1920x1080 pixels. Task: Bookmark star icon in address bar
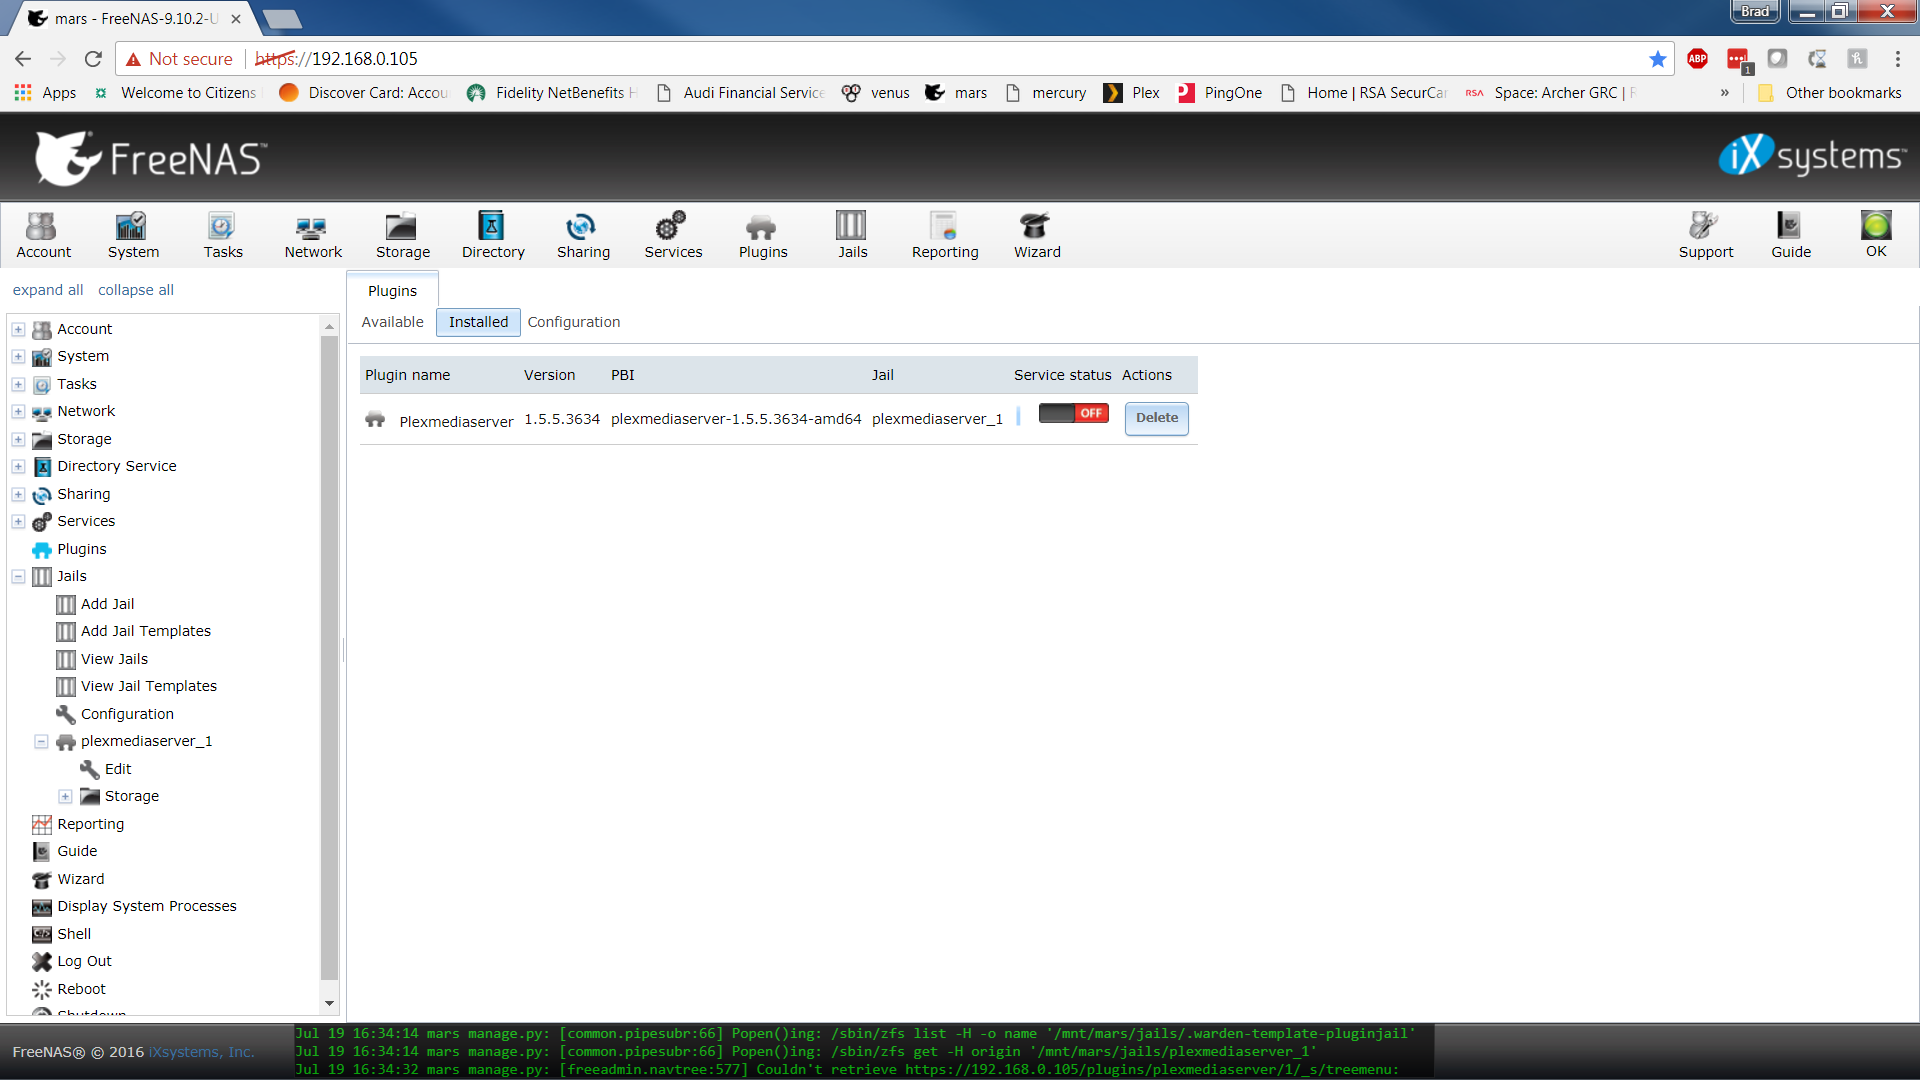pyautogui.click(x=1657, y=59)
